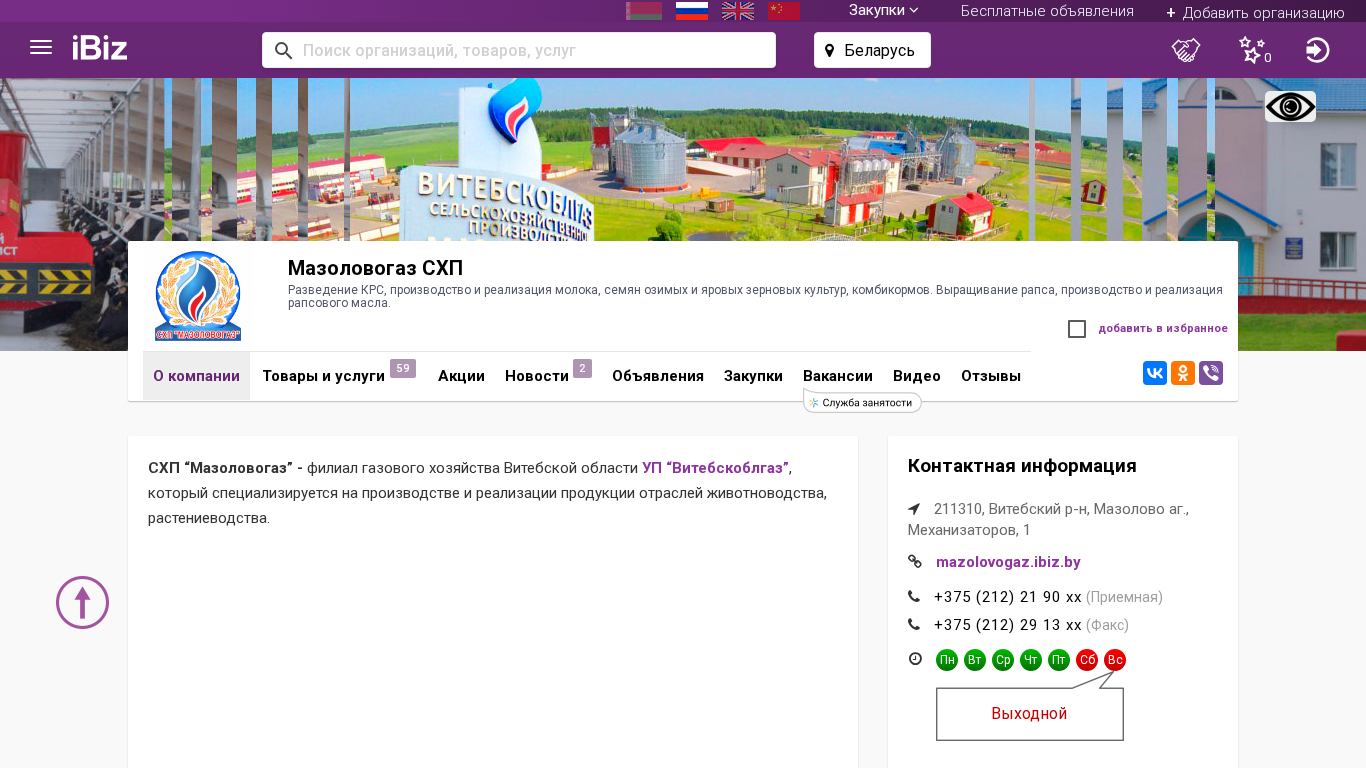Image resolution: width=1366 pixels, height=768 pixels.
Task: Open the Вакансии tab
Action: pyautogui.click(x=838, y=376)
